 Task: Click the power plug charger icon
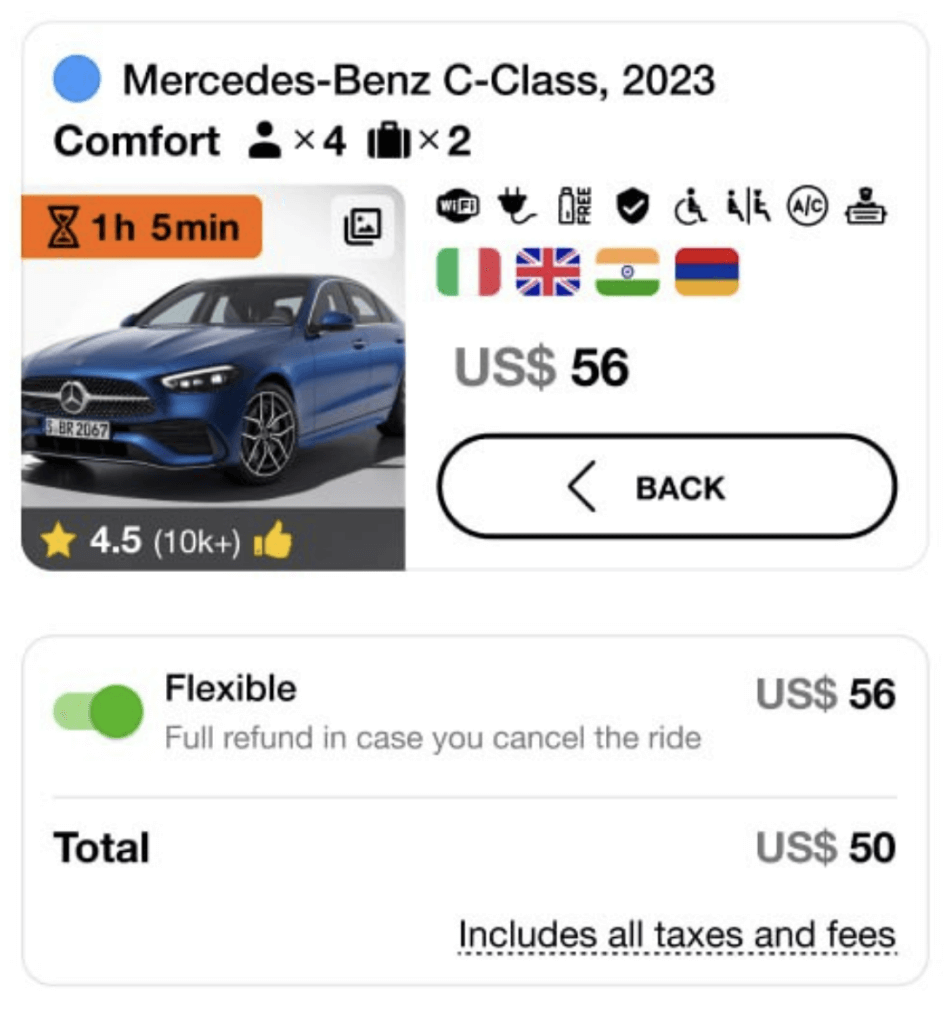coord(516,207)
